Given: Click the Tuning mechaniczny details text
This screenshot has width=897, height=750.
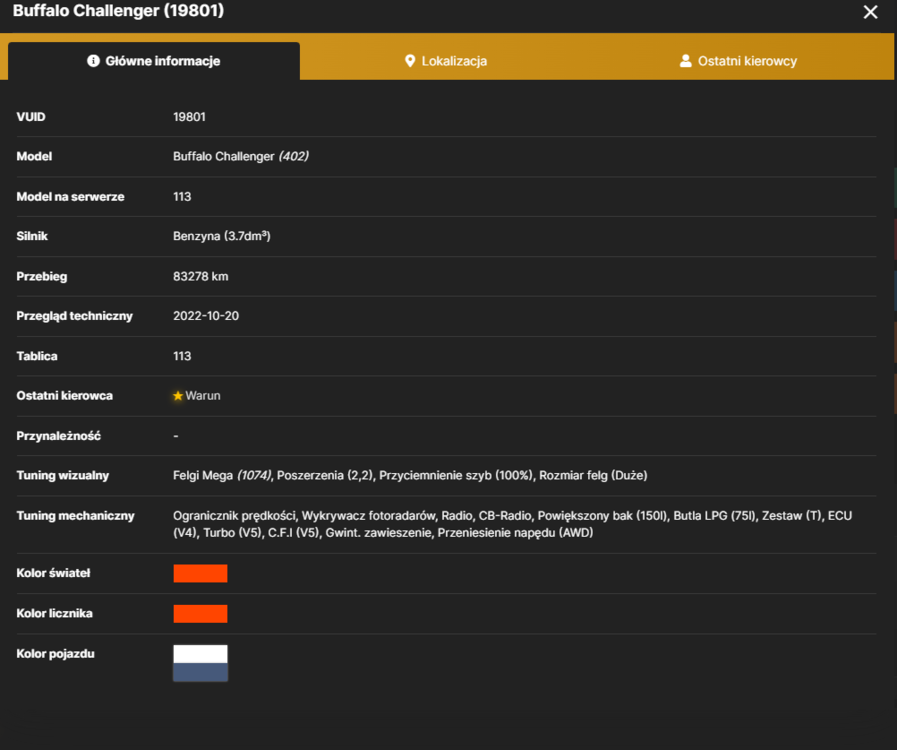Looking at the screenshot, I should coord(513,524).
